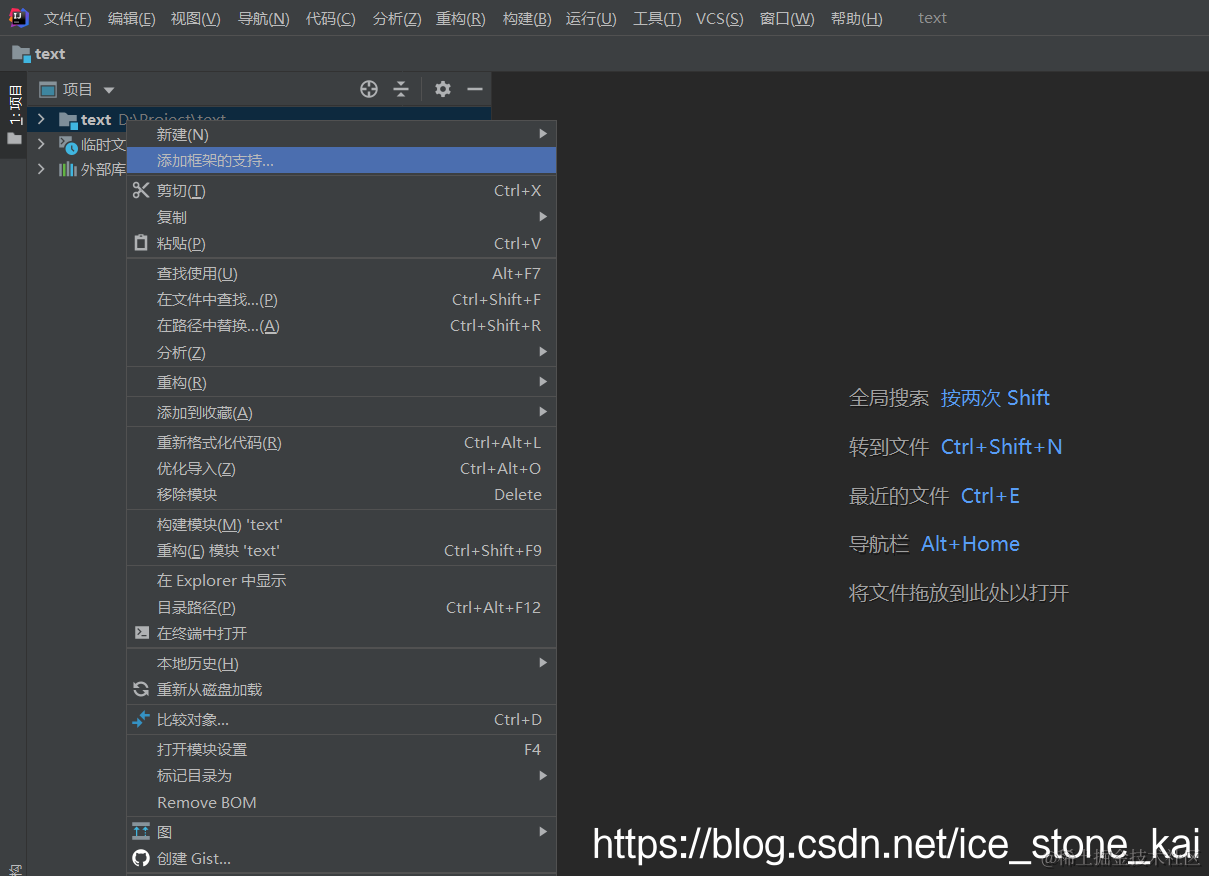Click the compare arrows icon next to 比较对象
Viewport: 1209px width, 876px height.
pyautogui.click(x=141, y=719)
